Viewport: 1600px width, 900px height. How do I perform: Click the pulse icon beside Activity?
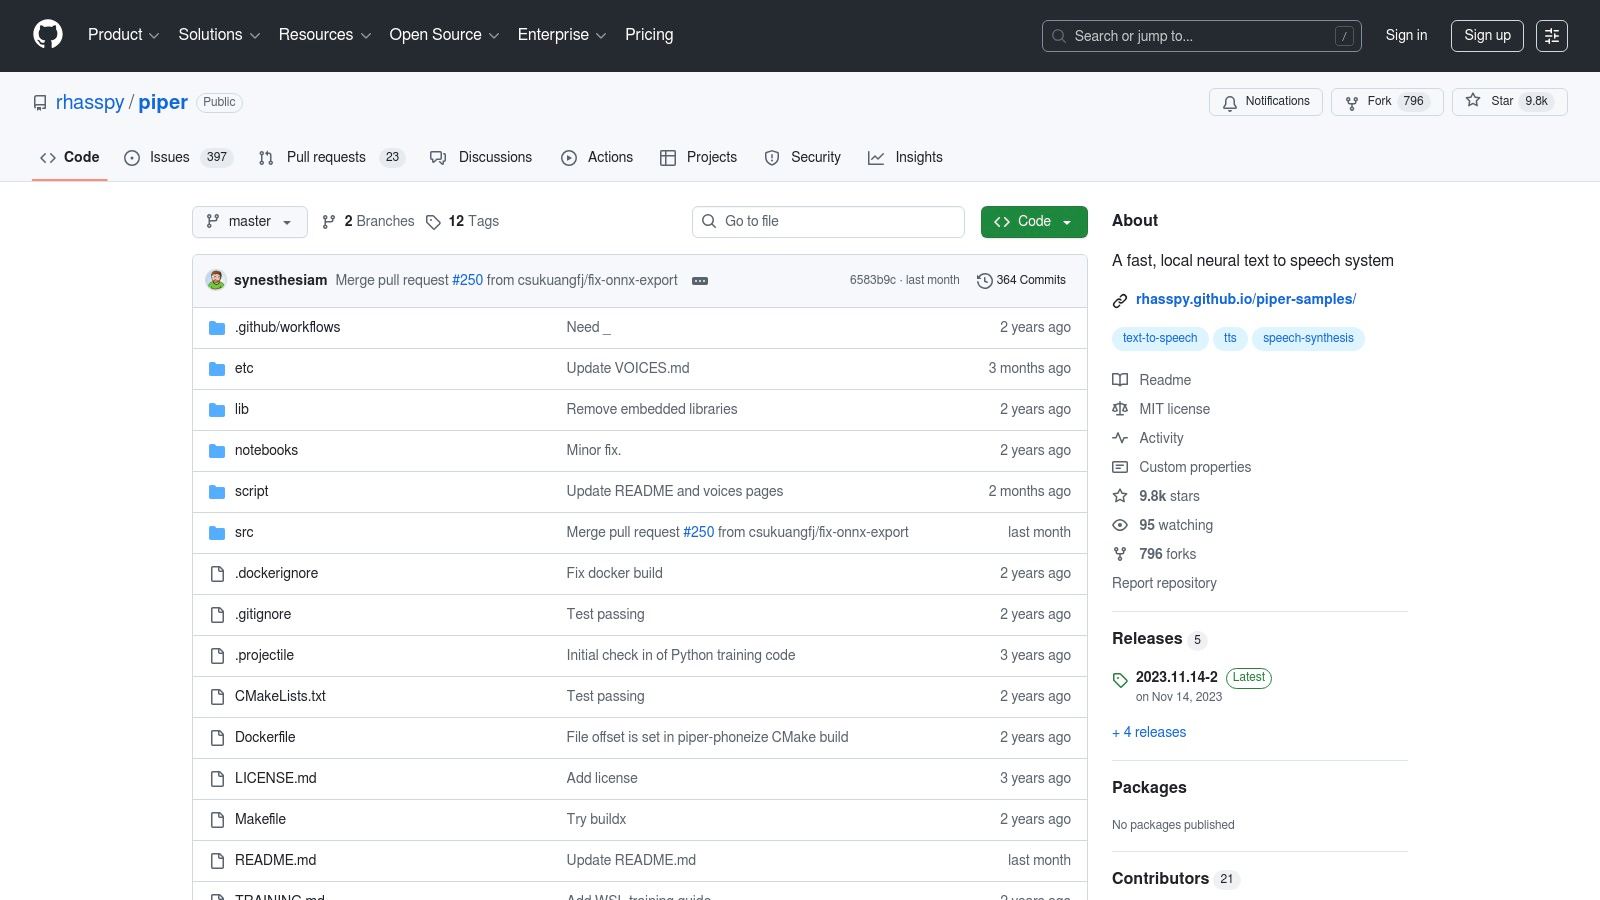[1120, 438]
